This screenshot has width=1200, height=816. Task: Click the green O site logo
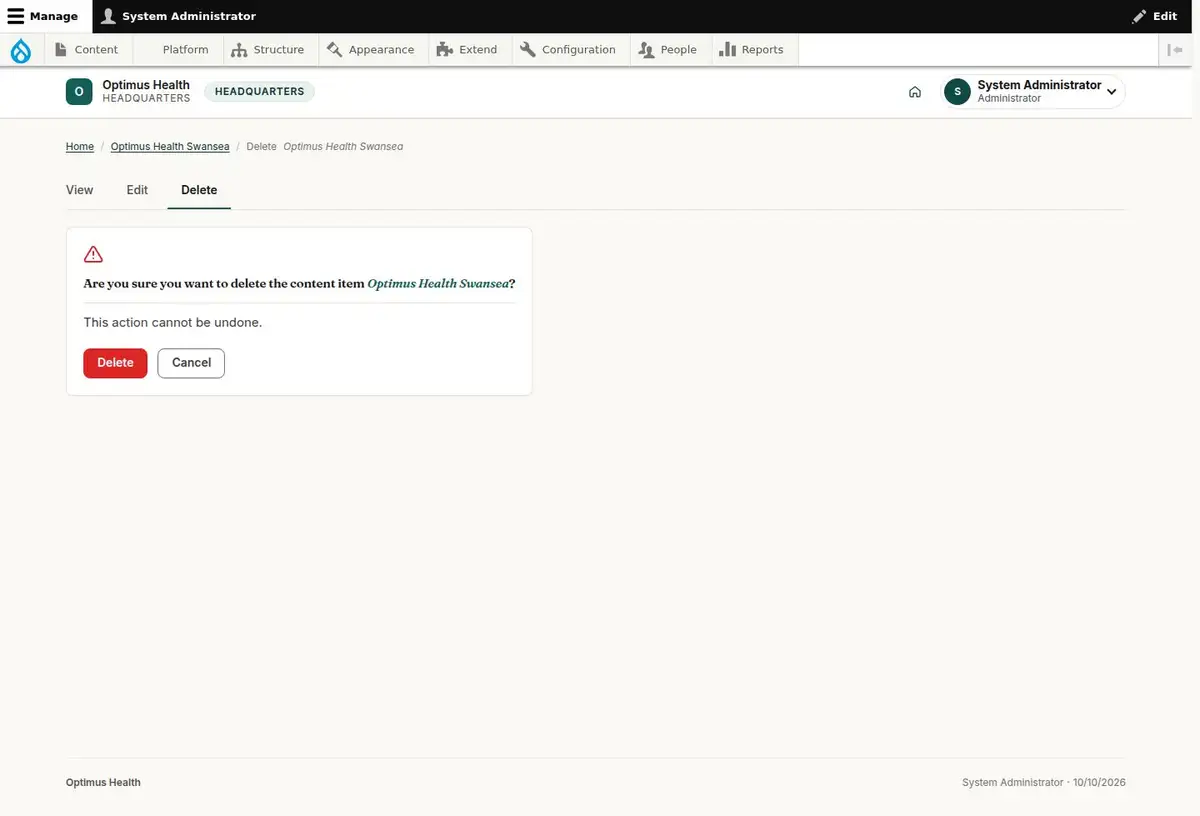[x=79, y=92]
